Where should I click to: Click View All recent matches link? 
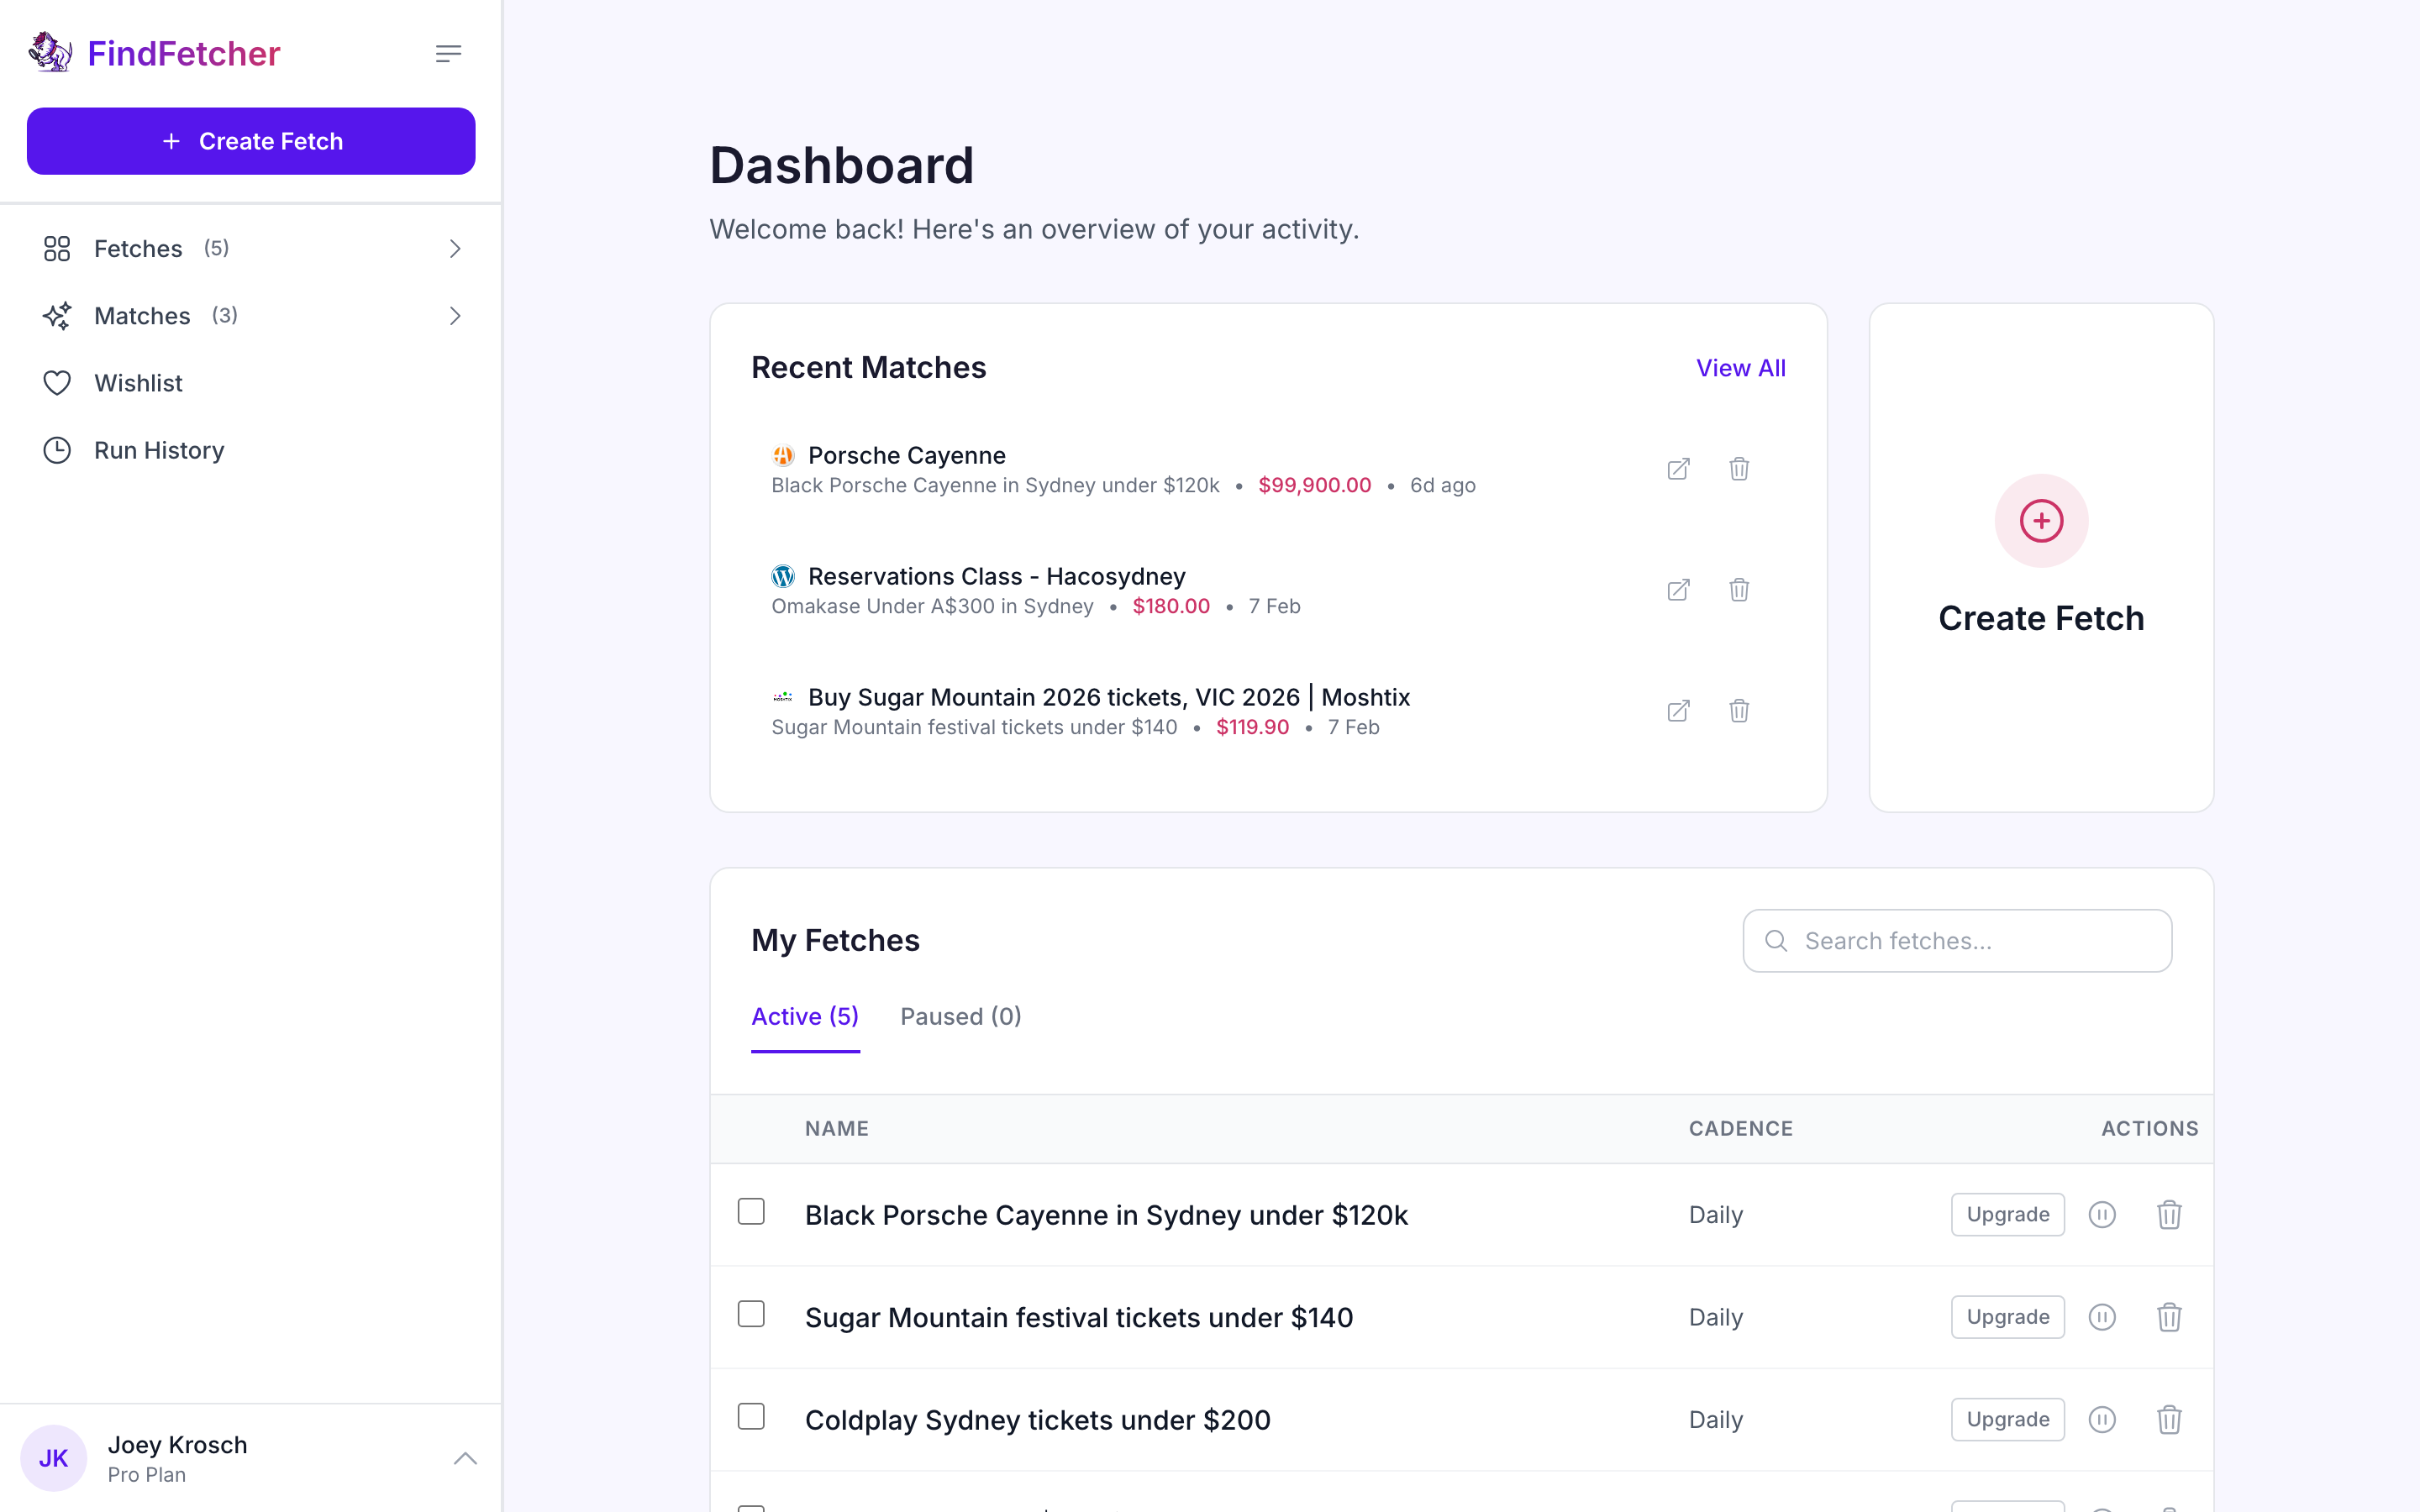tap(1740, 368)
